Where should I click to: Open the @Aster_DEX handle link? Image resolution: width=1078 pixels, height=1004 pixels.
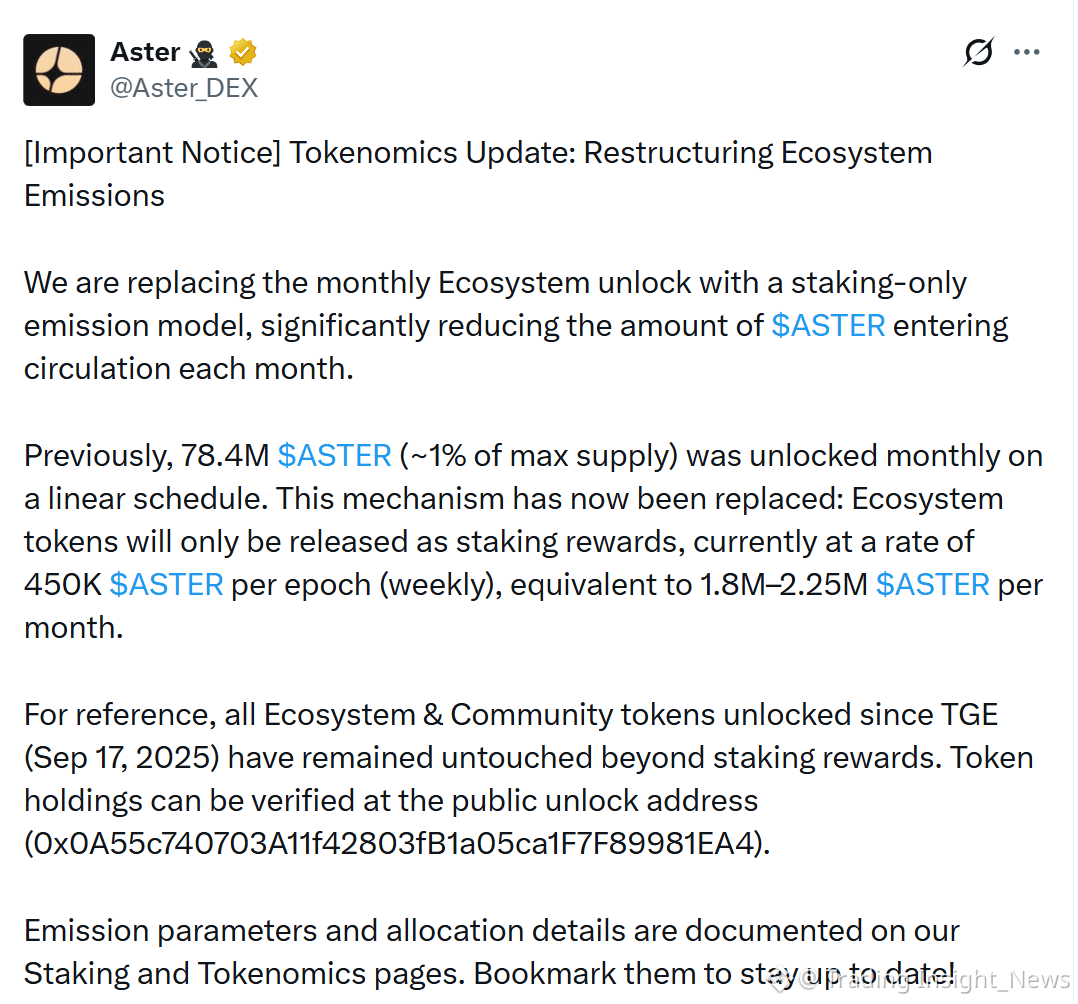tap(184, 88)
